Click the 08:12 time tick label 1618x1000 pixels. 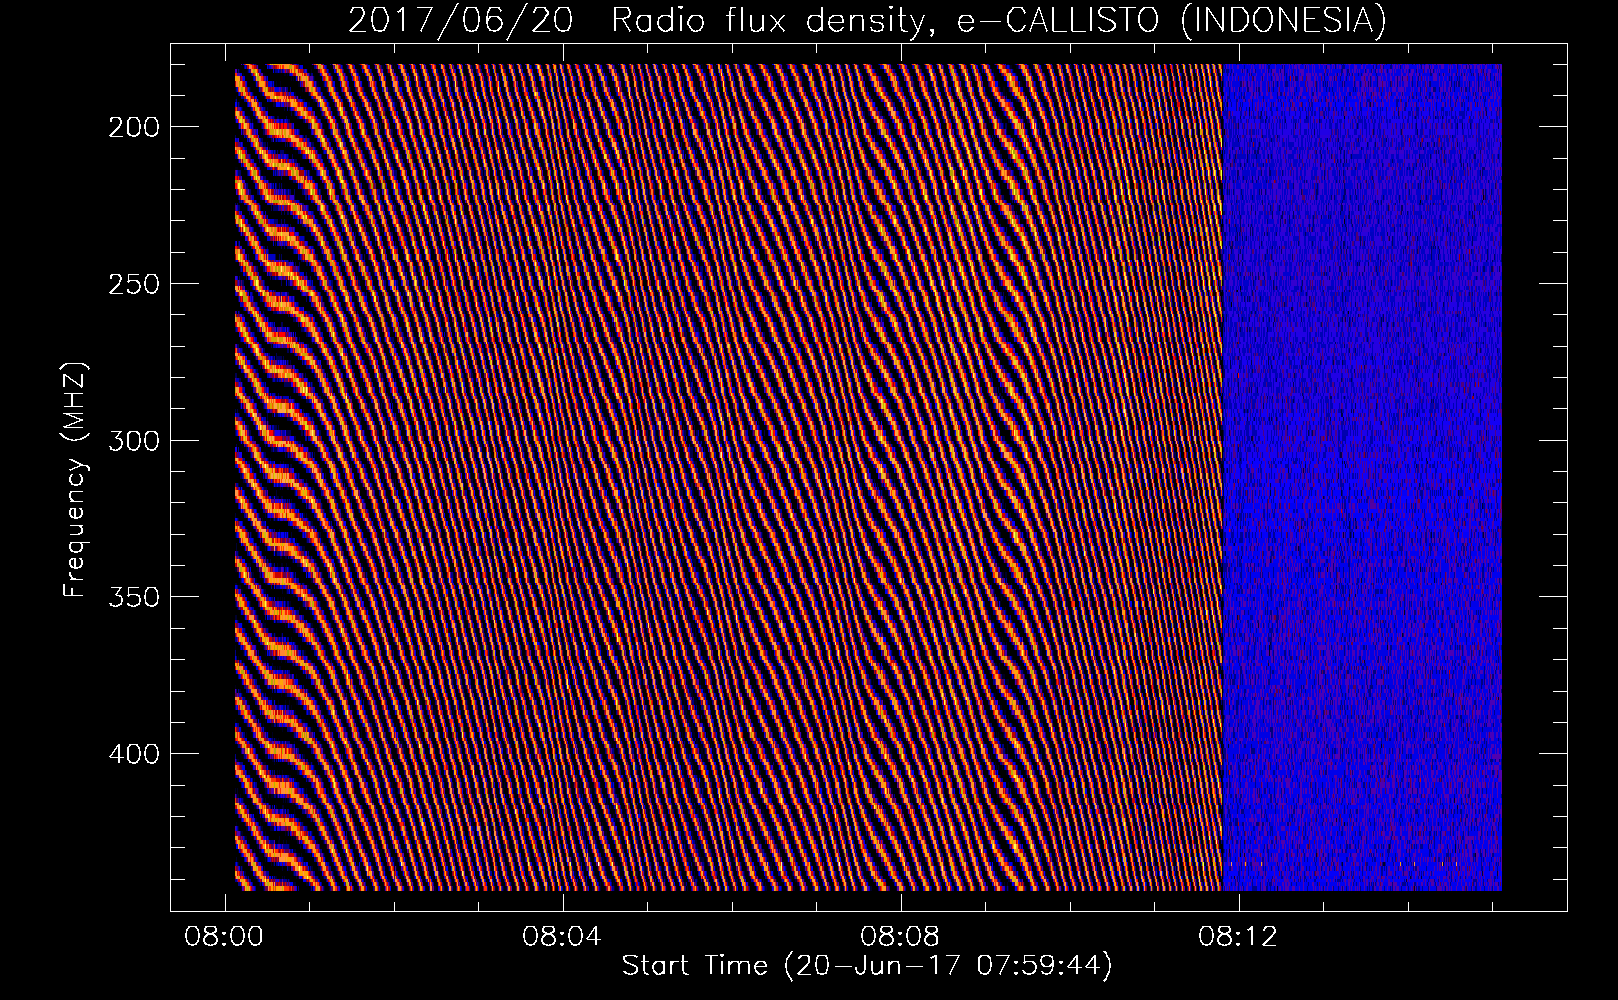[x=1238, y=936]
